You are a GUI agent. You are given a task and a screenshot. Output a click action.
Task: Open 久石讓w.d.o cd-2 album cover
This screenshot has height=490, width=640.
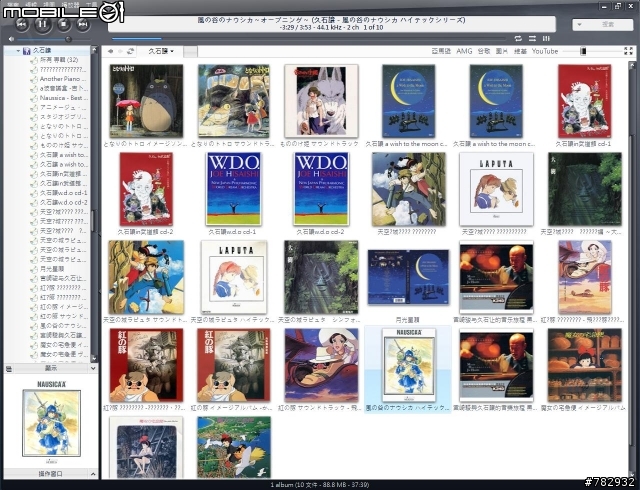pyautogui.click(x=321, y=189)
